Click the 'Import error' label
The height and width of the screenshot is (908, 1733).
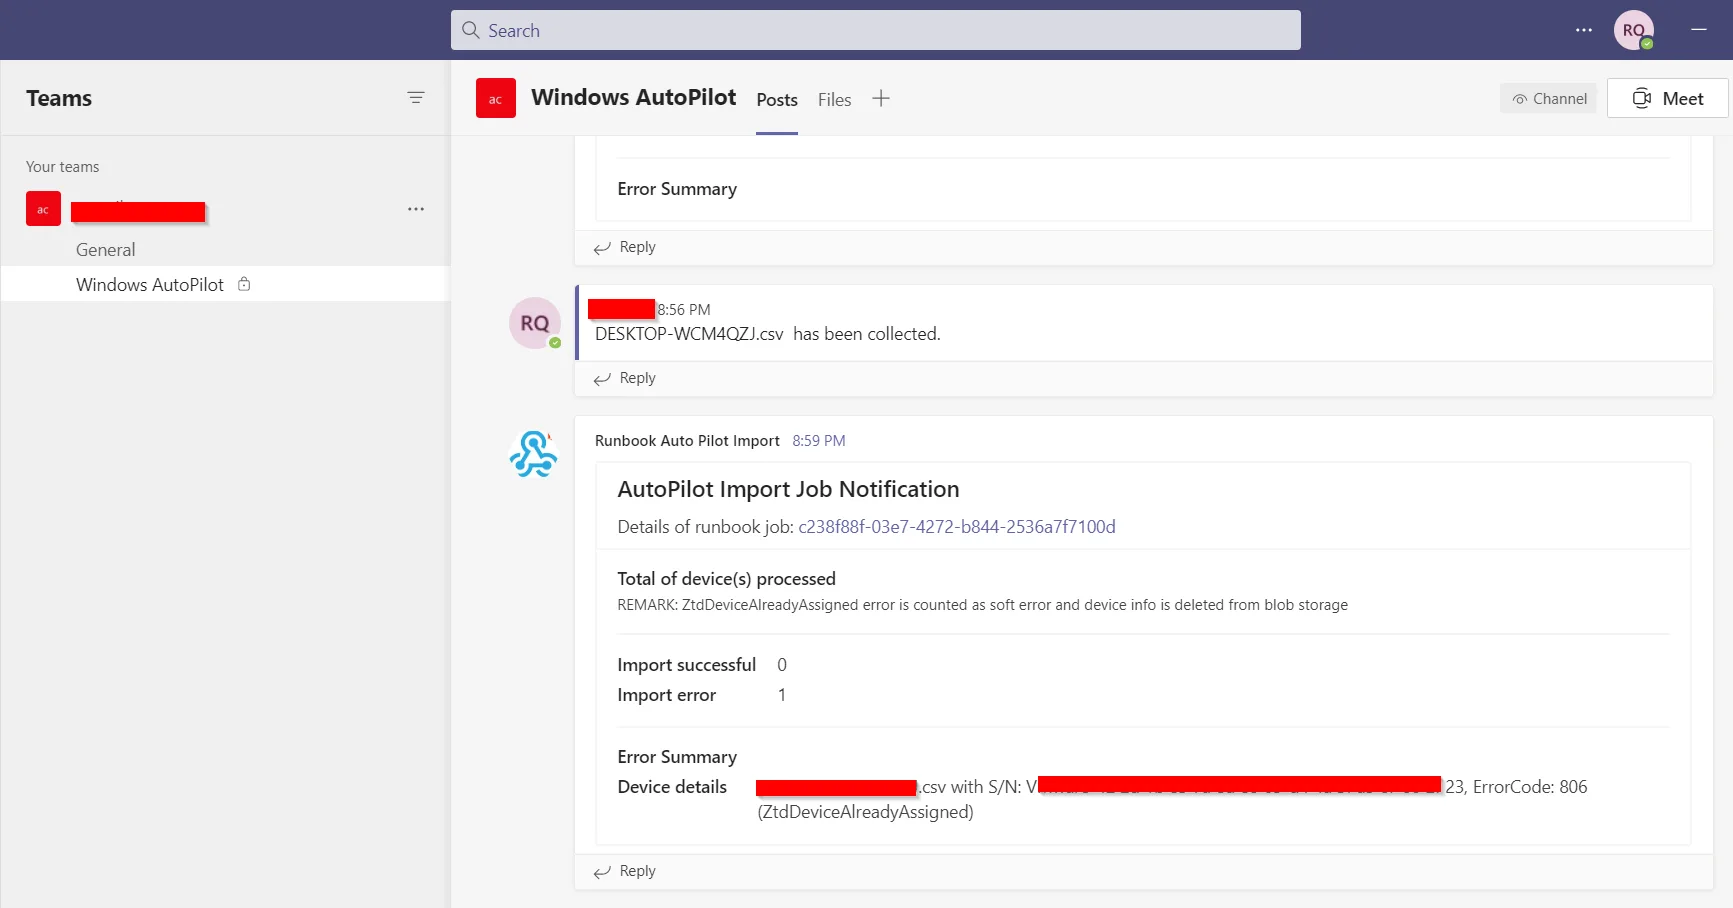[667, 695]
